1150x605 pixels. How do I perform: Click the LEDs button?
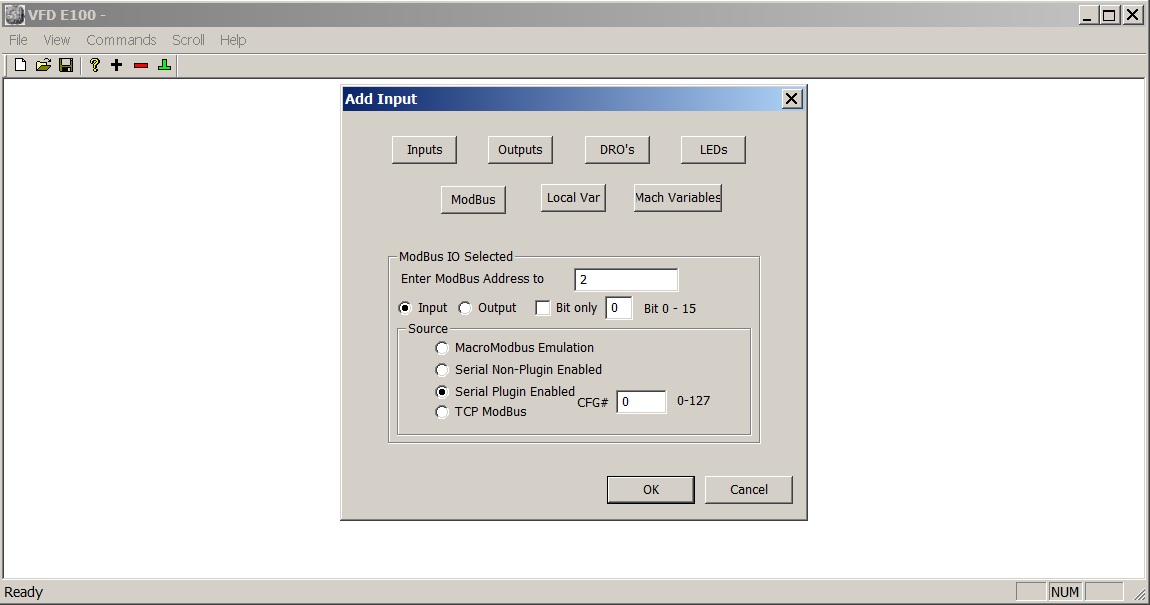tap(713, 150)
